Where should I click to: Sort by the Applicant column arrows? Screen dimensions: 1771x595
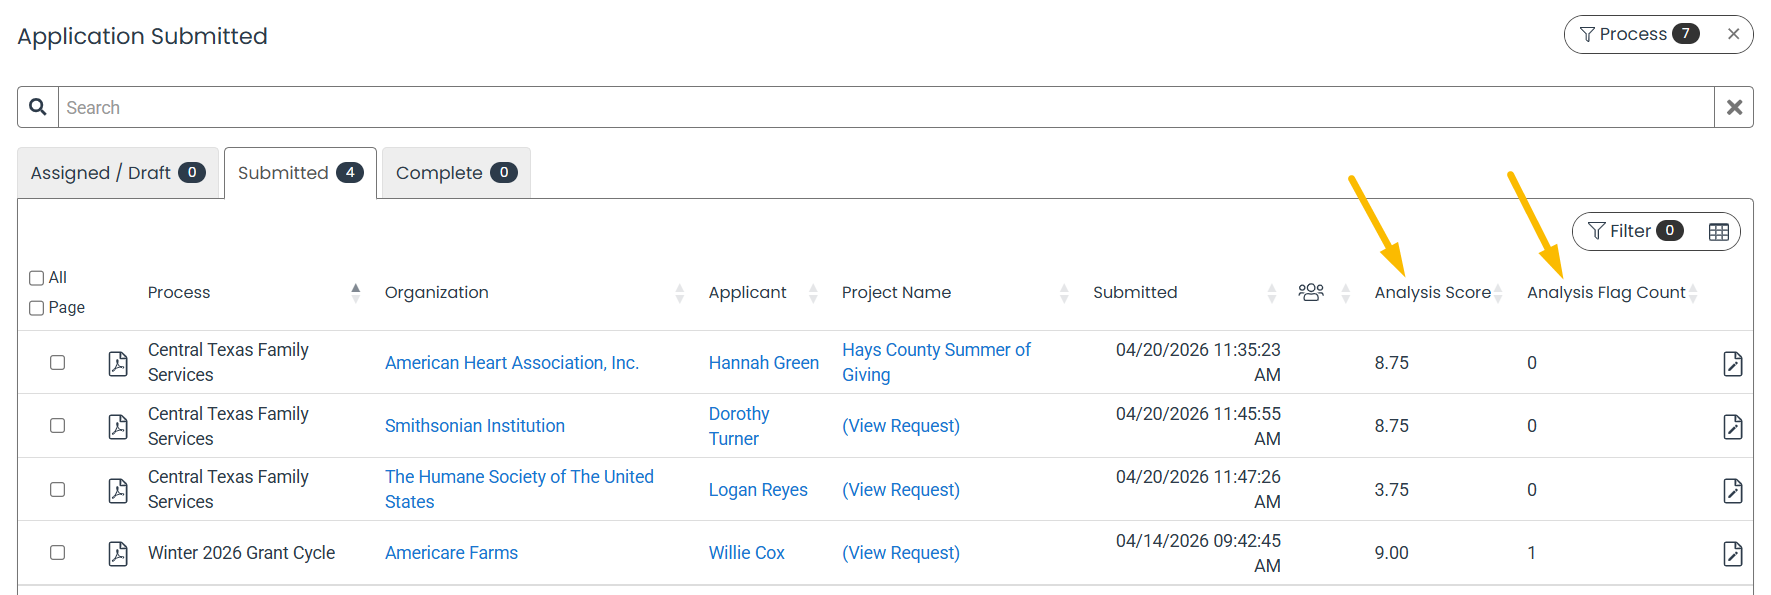coord(813,293)
